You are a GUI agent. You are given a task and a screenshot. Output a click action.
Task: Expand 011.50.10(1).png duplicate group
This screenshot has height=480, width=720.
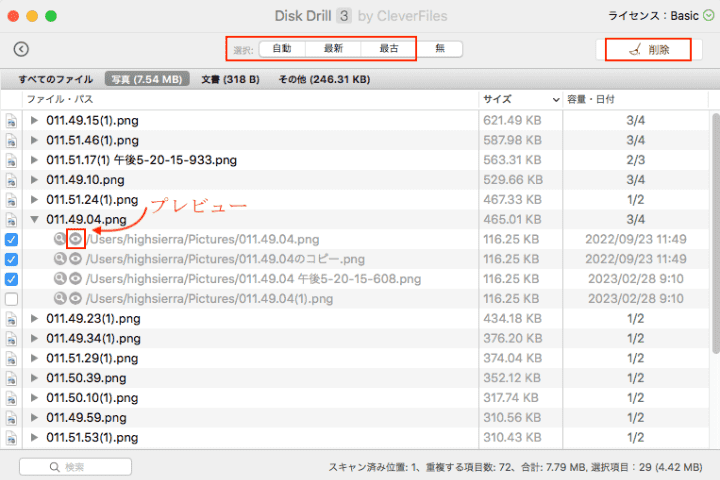click(x=34, y=398)
